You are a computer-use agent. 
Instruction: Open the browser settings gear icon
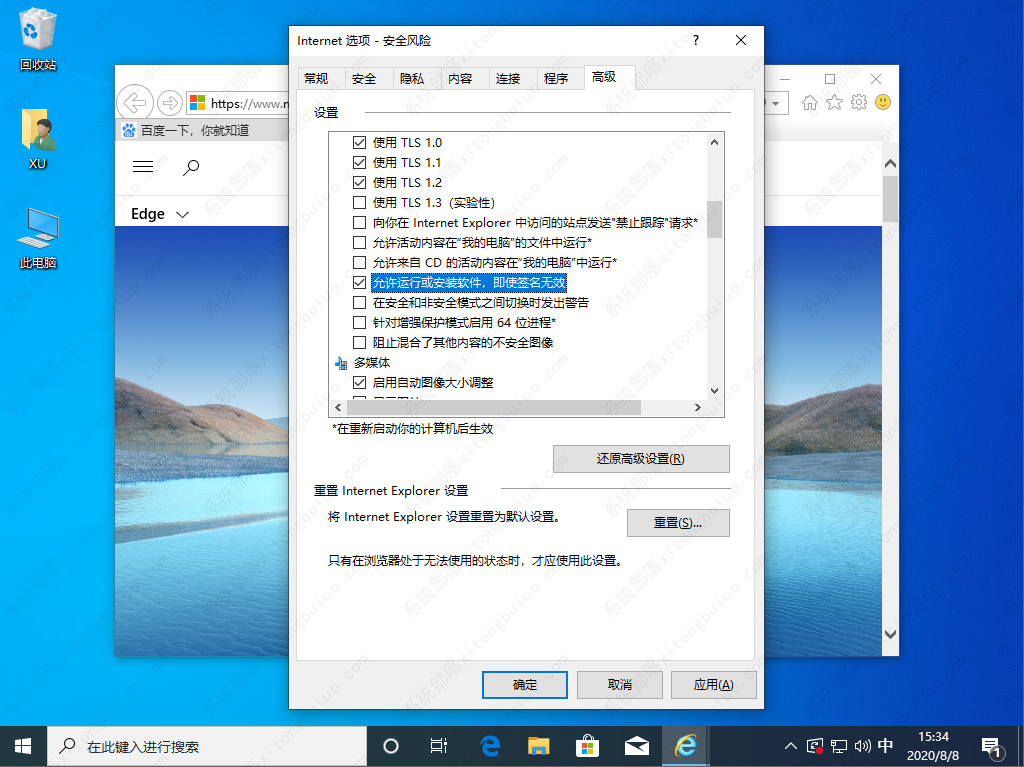[x=858, y=102]
